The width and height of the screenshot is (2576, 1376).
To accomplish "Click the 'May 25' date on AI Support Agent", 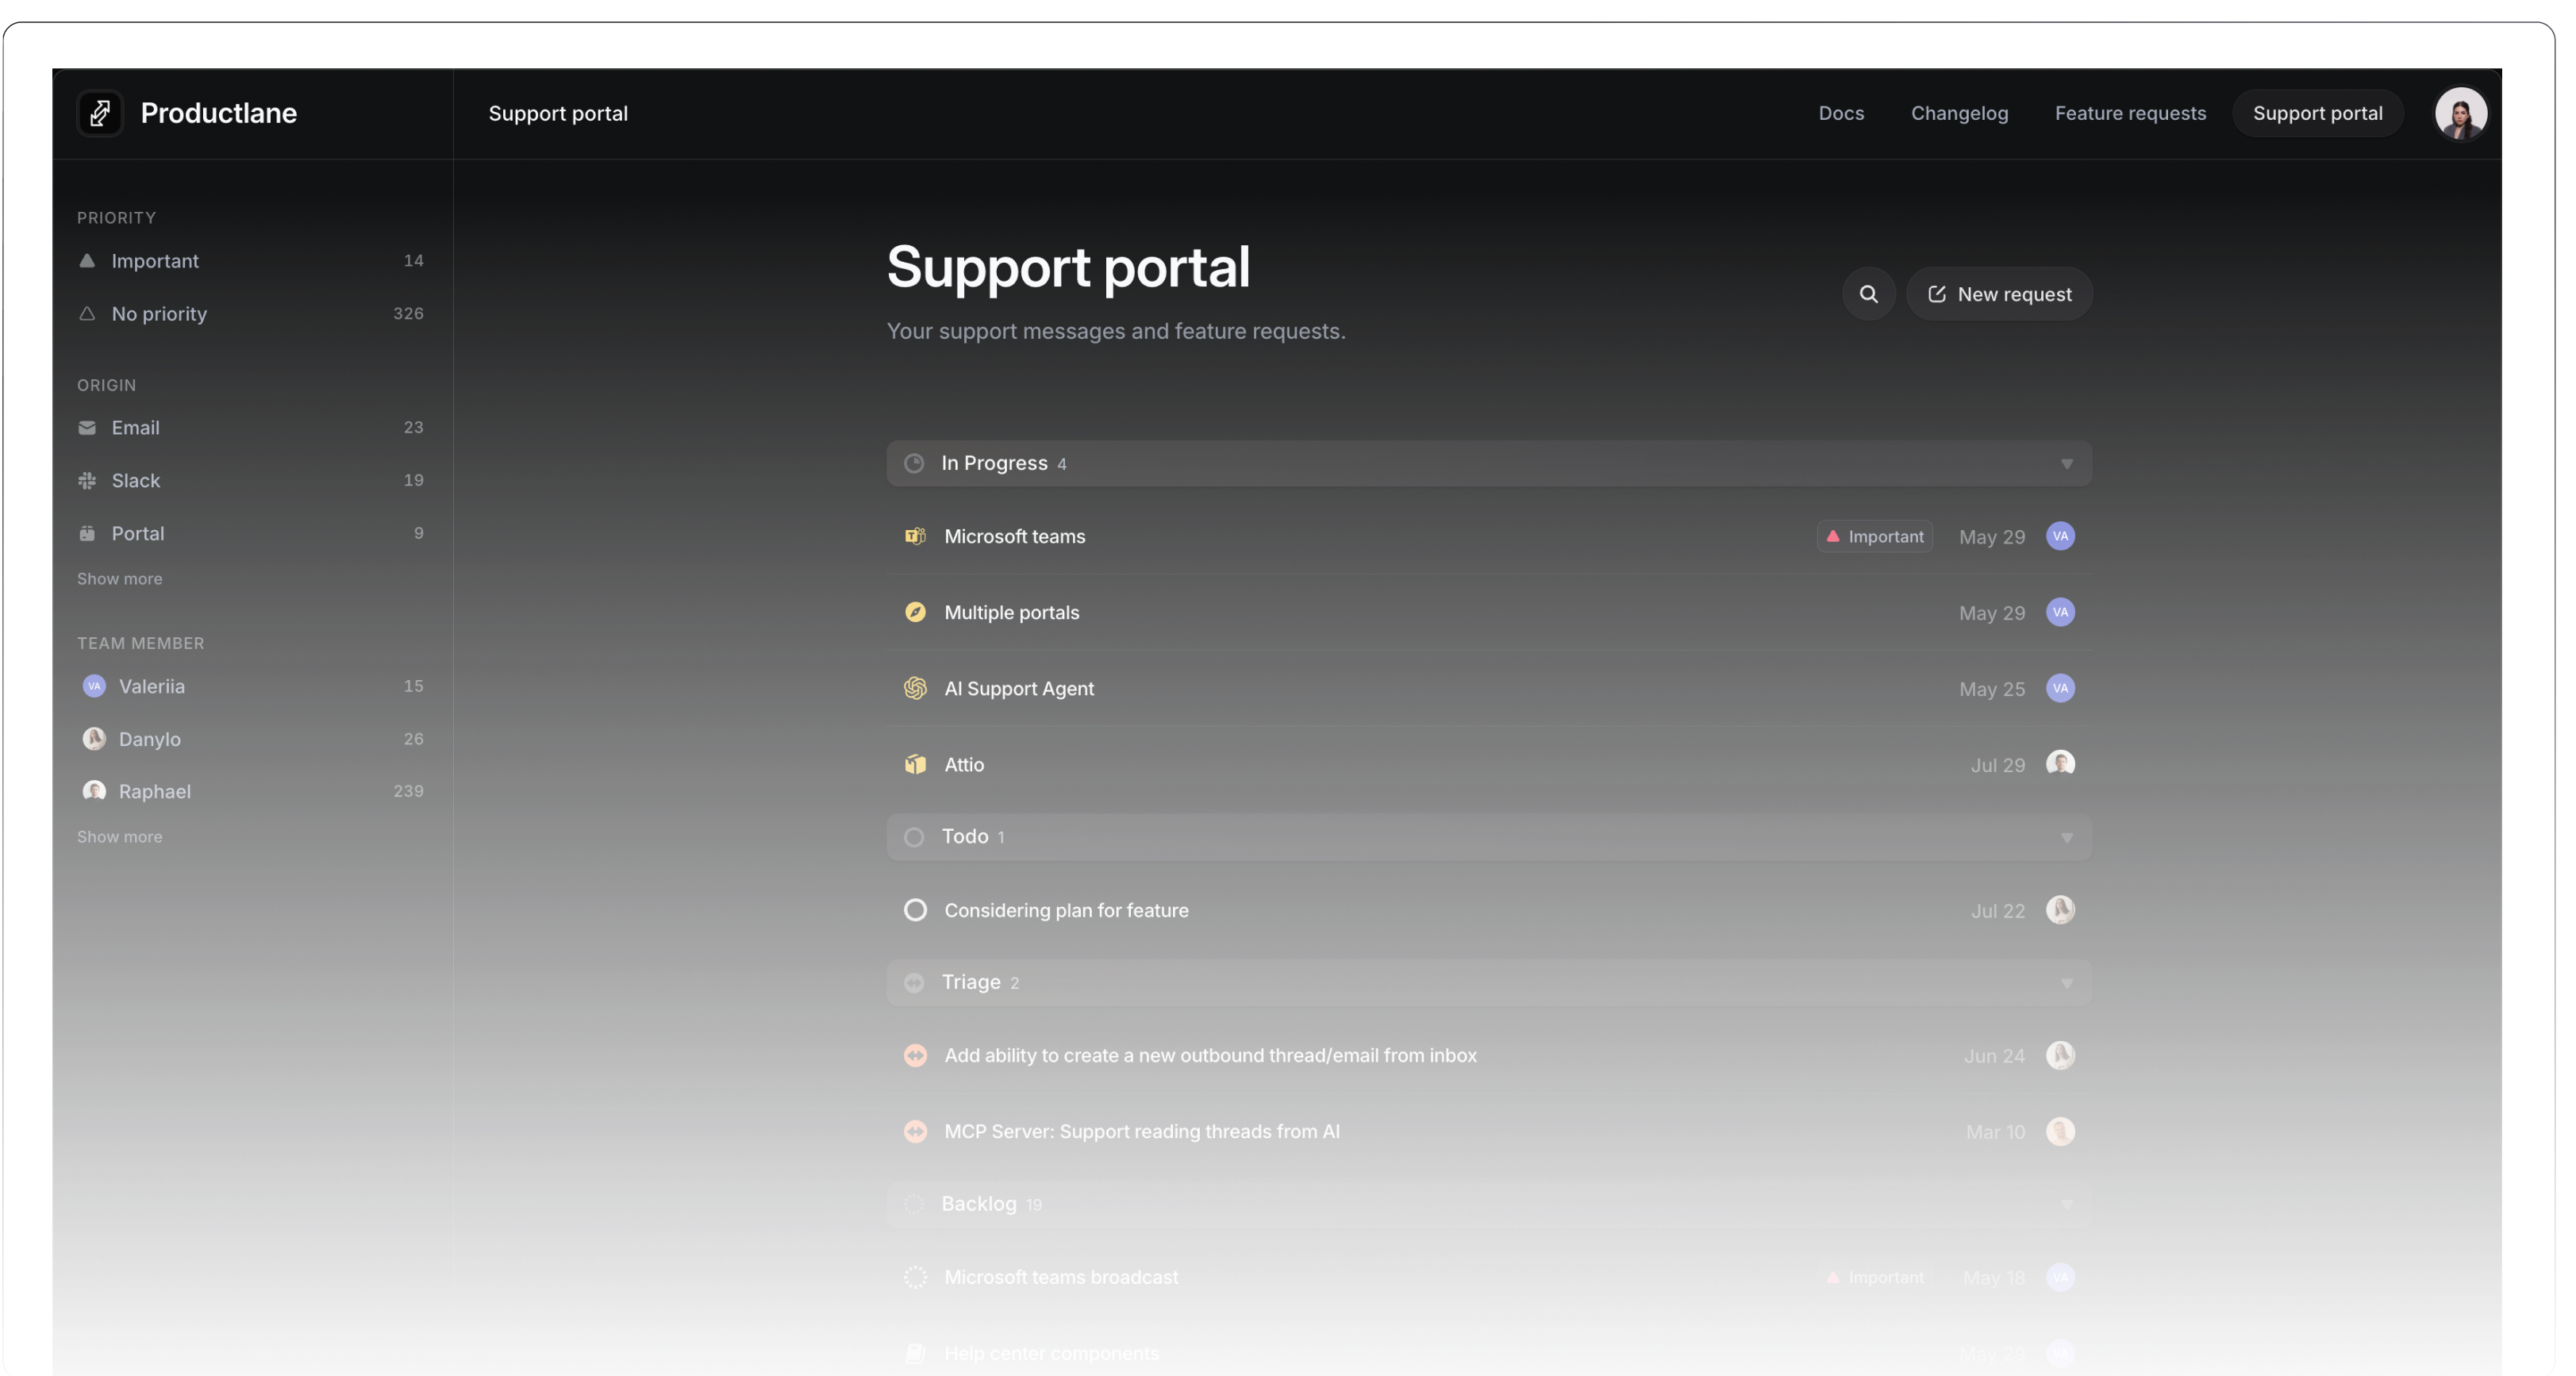I will (x=1991, y=689).
